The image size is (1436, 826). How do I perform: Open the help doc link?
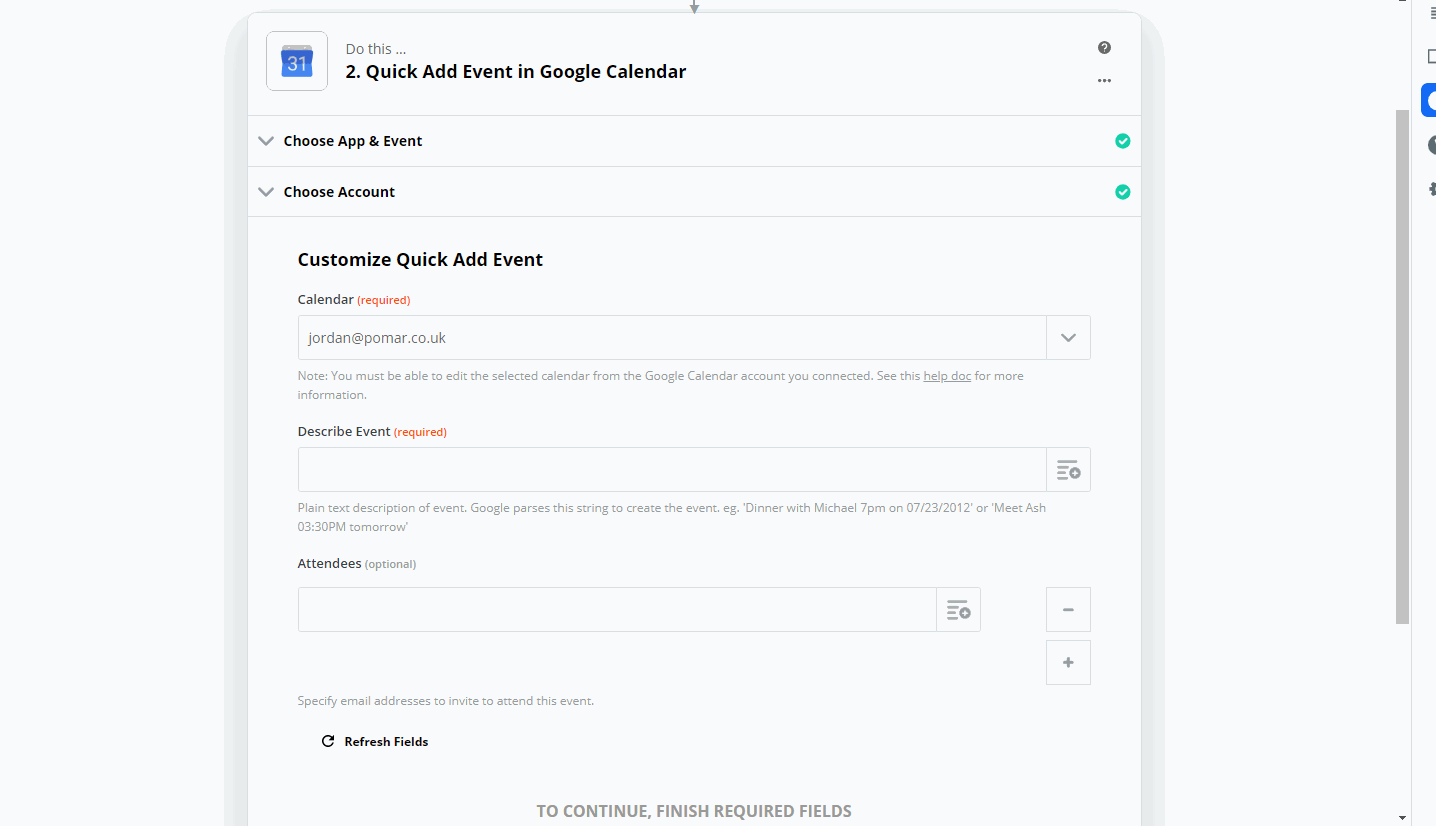[x=947, y=376]
